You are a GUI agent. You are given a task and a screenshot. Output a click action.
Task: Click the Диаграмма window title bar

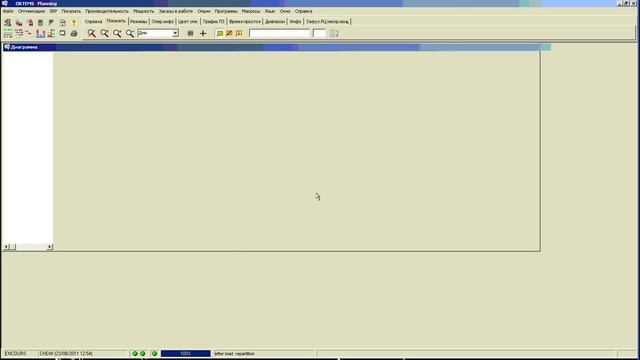point(271,47)
